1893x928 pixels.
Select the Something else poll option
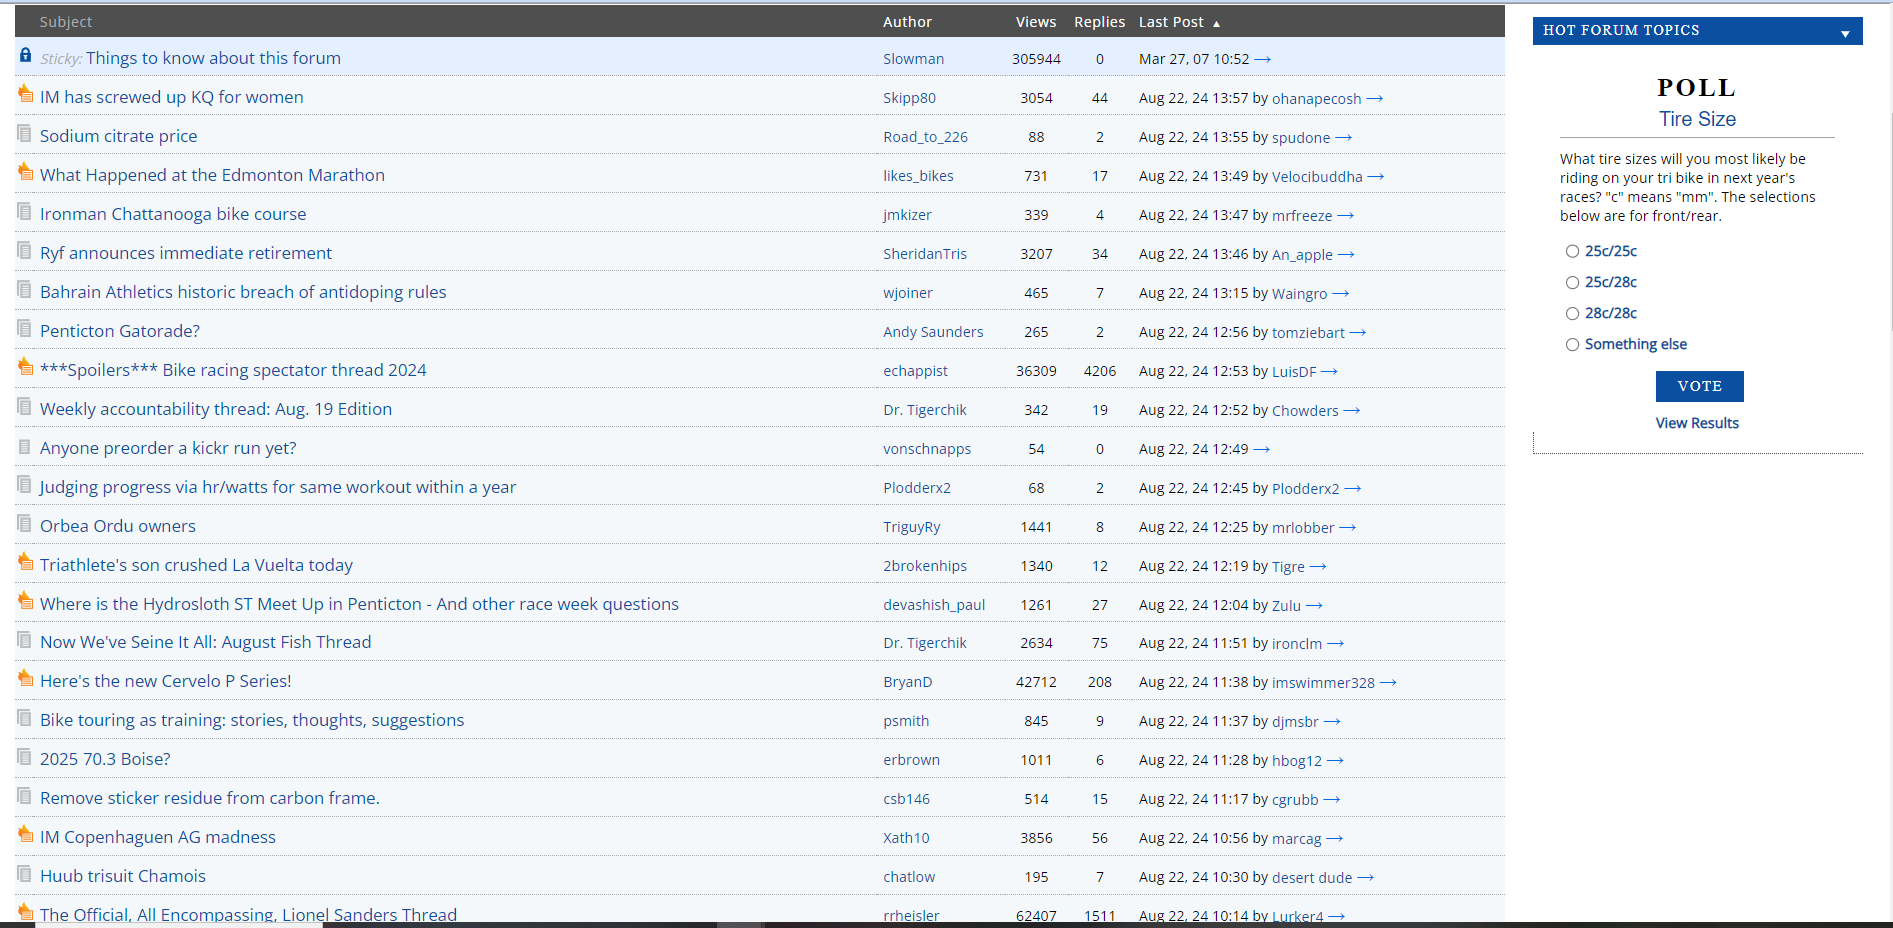coord(1572,345)
